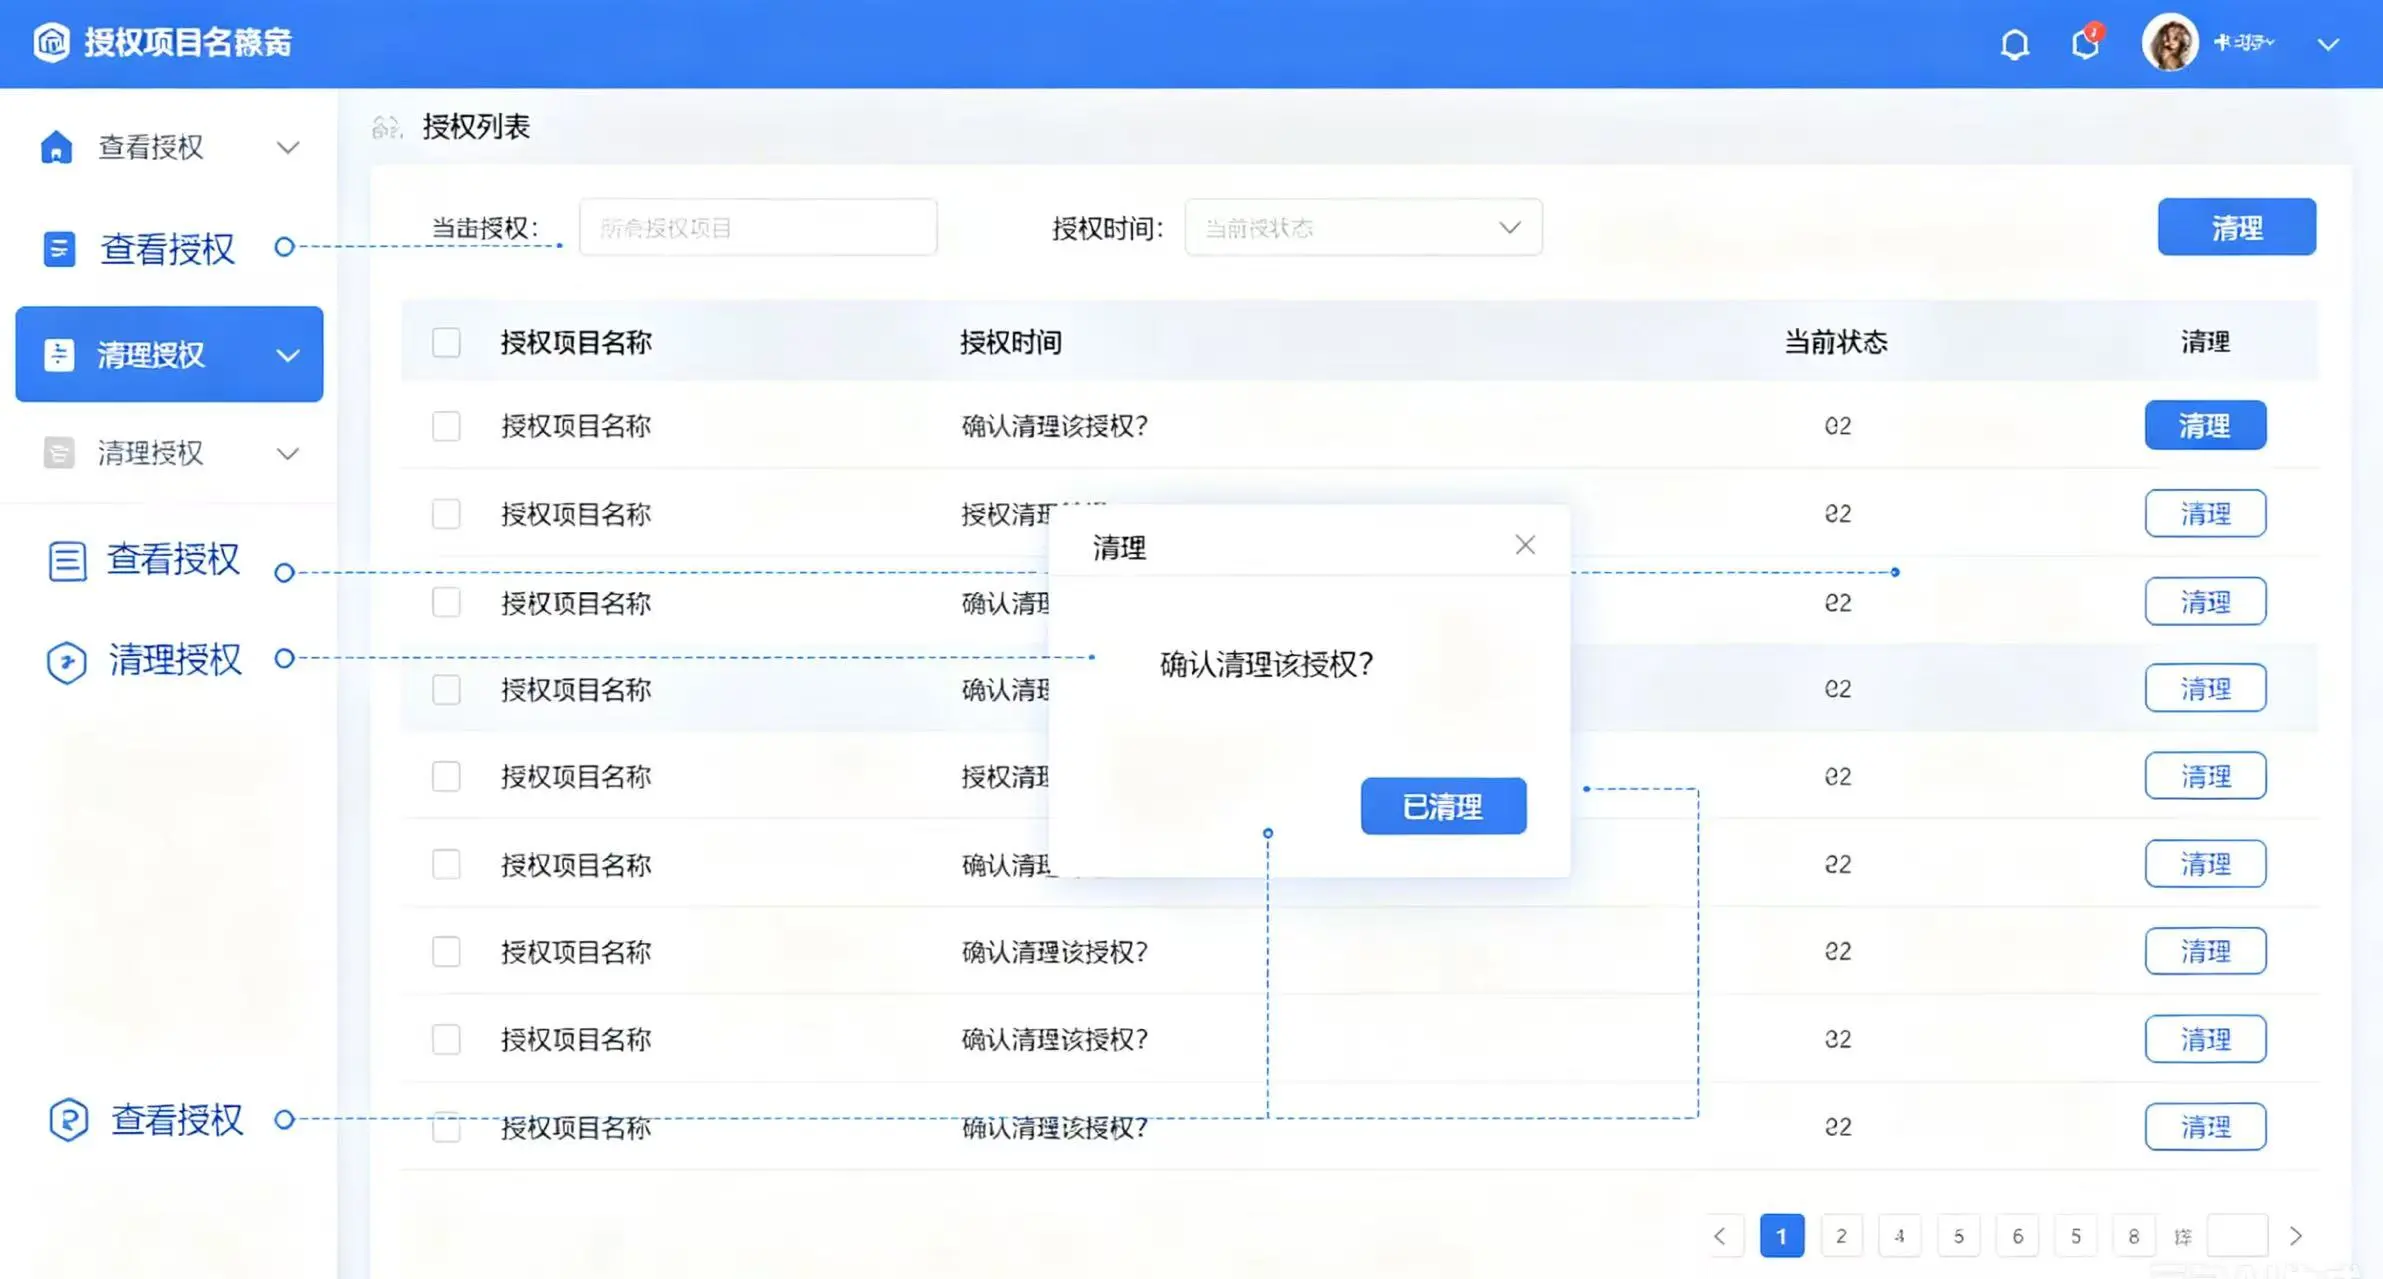The height and width of the screenshot is (1279, 2383).
Task: Go to page 2 in pagination
Action: pos(1841,1236)
